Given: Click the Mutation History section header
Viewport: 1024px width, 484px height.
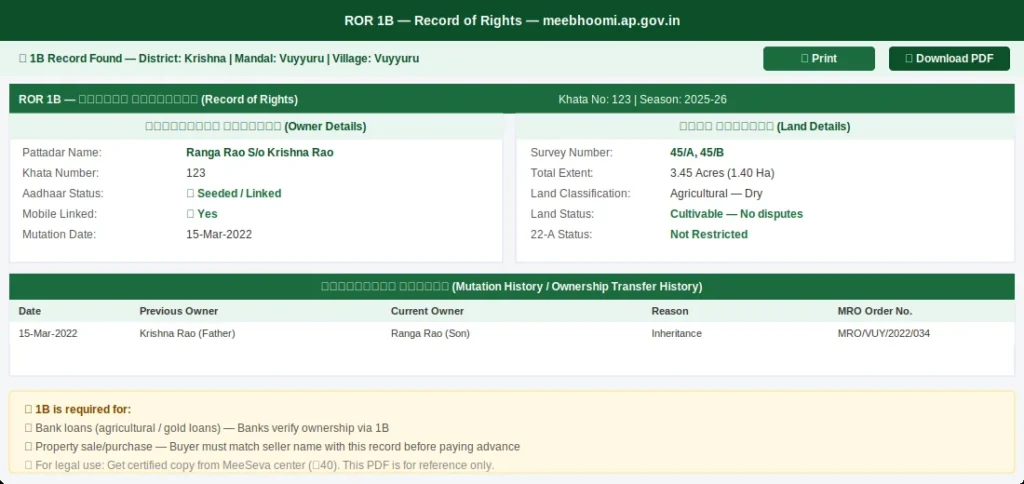Looking at the screenshot, I should tap(511, 286).
